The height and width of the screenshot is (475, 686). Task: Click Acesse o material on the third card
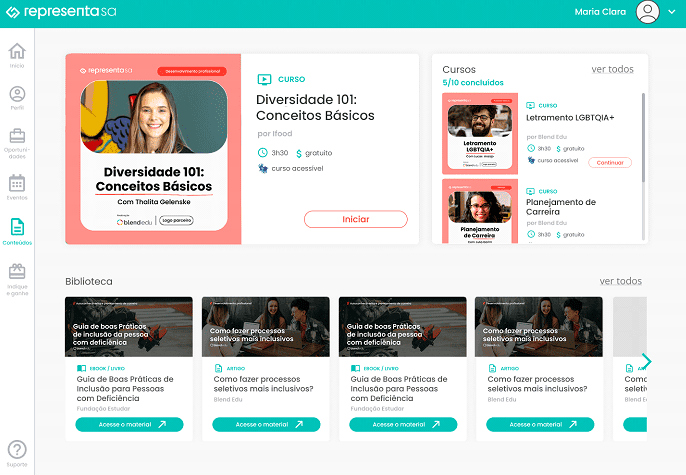tap(403, 425)
